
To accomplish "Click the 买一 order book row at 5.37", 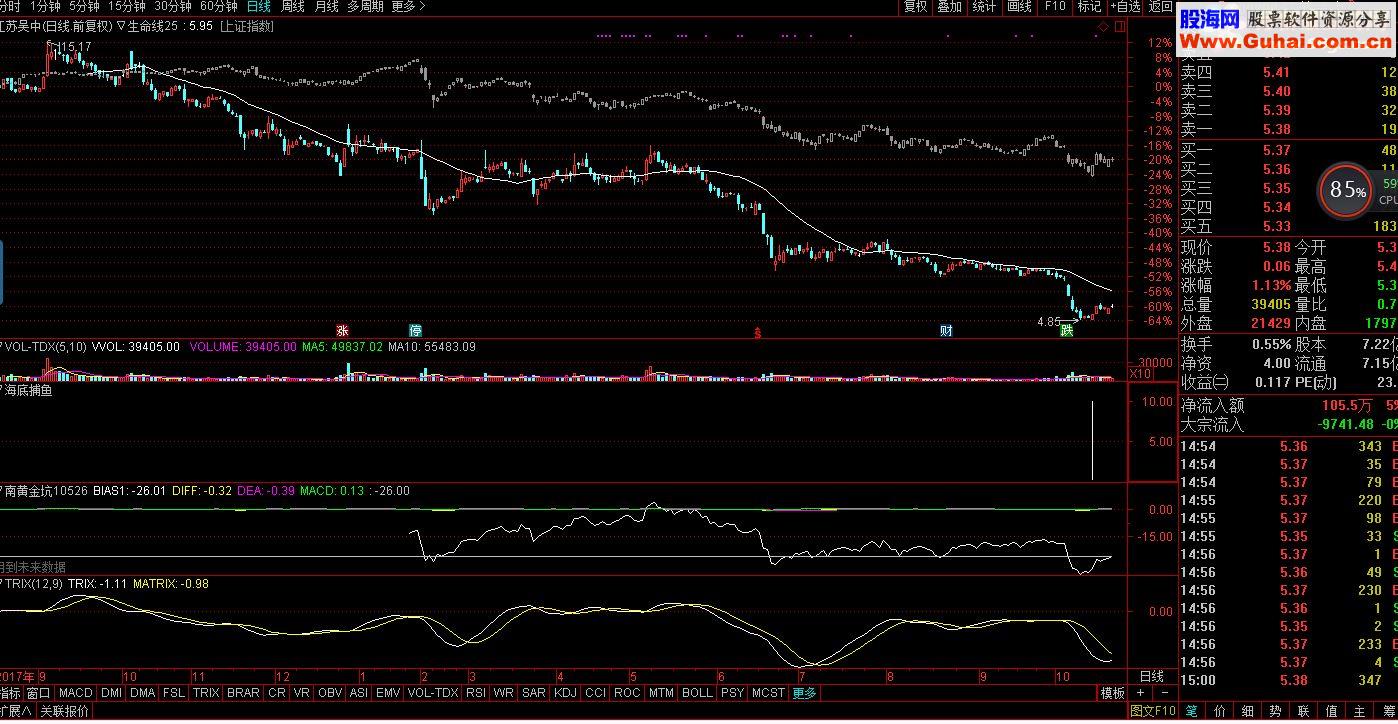I will 1288,150.
